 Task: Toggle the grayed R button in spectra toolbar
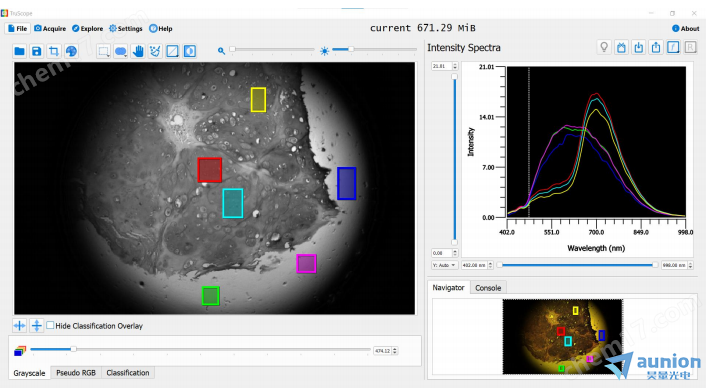click(x=690, y=47)
